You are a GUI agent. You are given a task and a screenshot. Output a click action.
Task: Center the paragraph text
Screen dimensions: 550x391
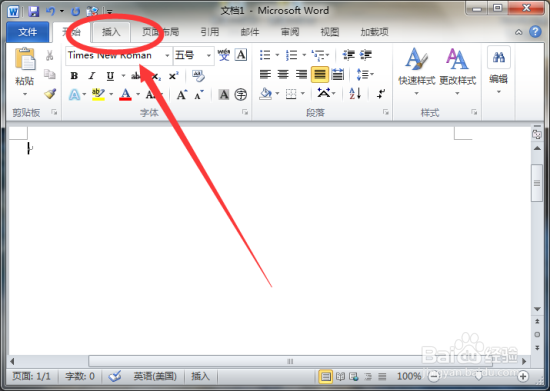click(x=283, y=74)
